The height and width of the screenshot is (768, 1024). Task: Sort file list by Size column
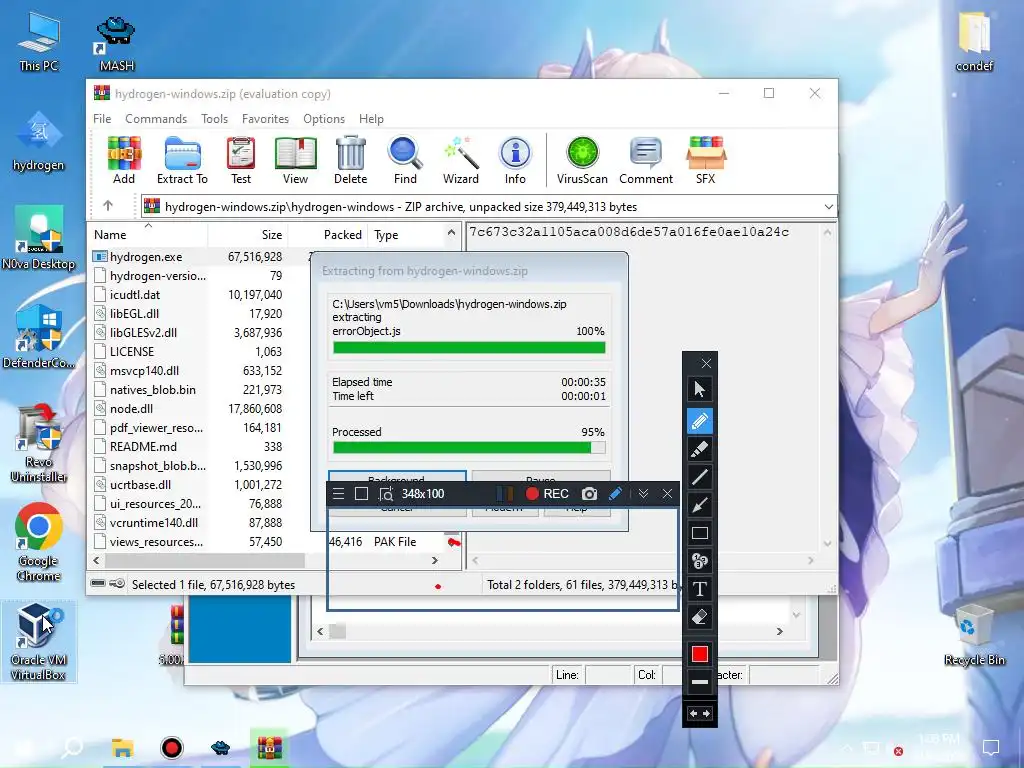click(248, 234)
